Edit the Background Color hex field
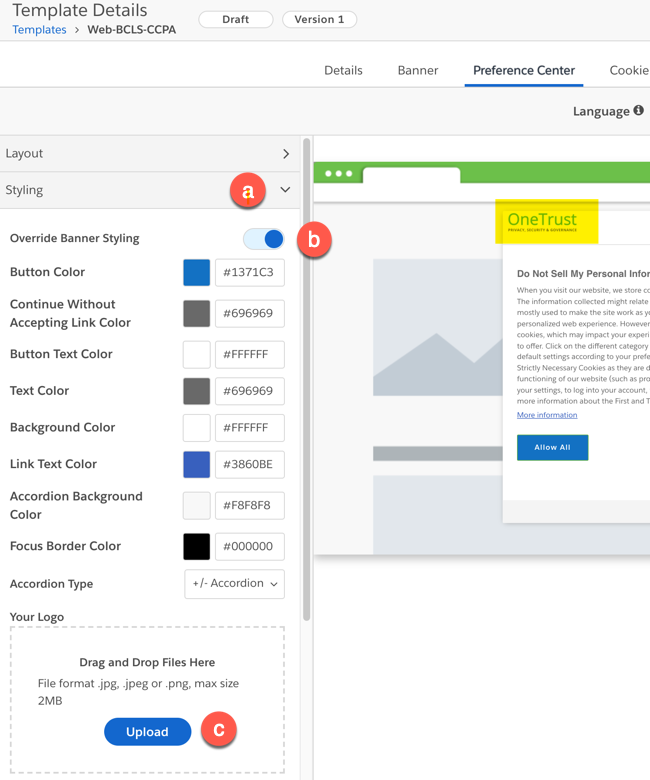The width and height of the screenshot is (650, 780). click(x=250, y=428)
